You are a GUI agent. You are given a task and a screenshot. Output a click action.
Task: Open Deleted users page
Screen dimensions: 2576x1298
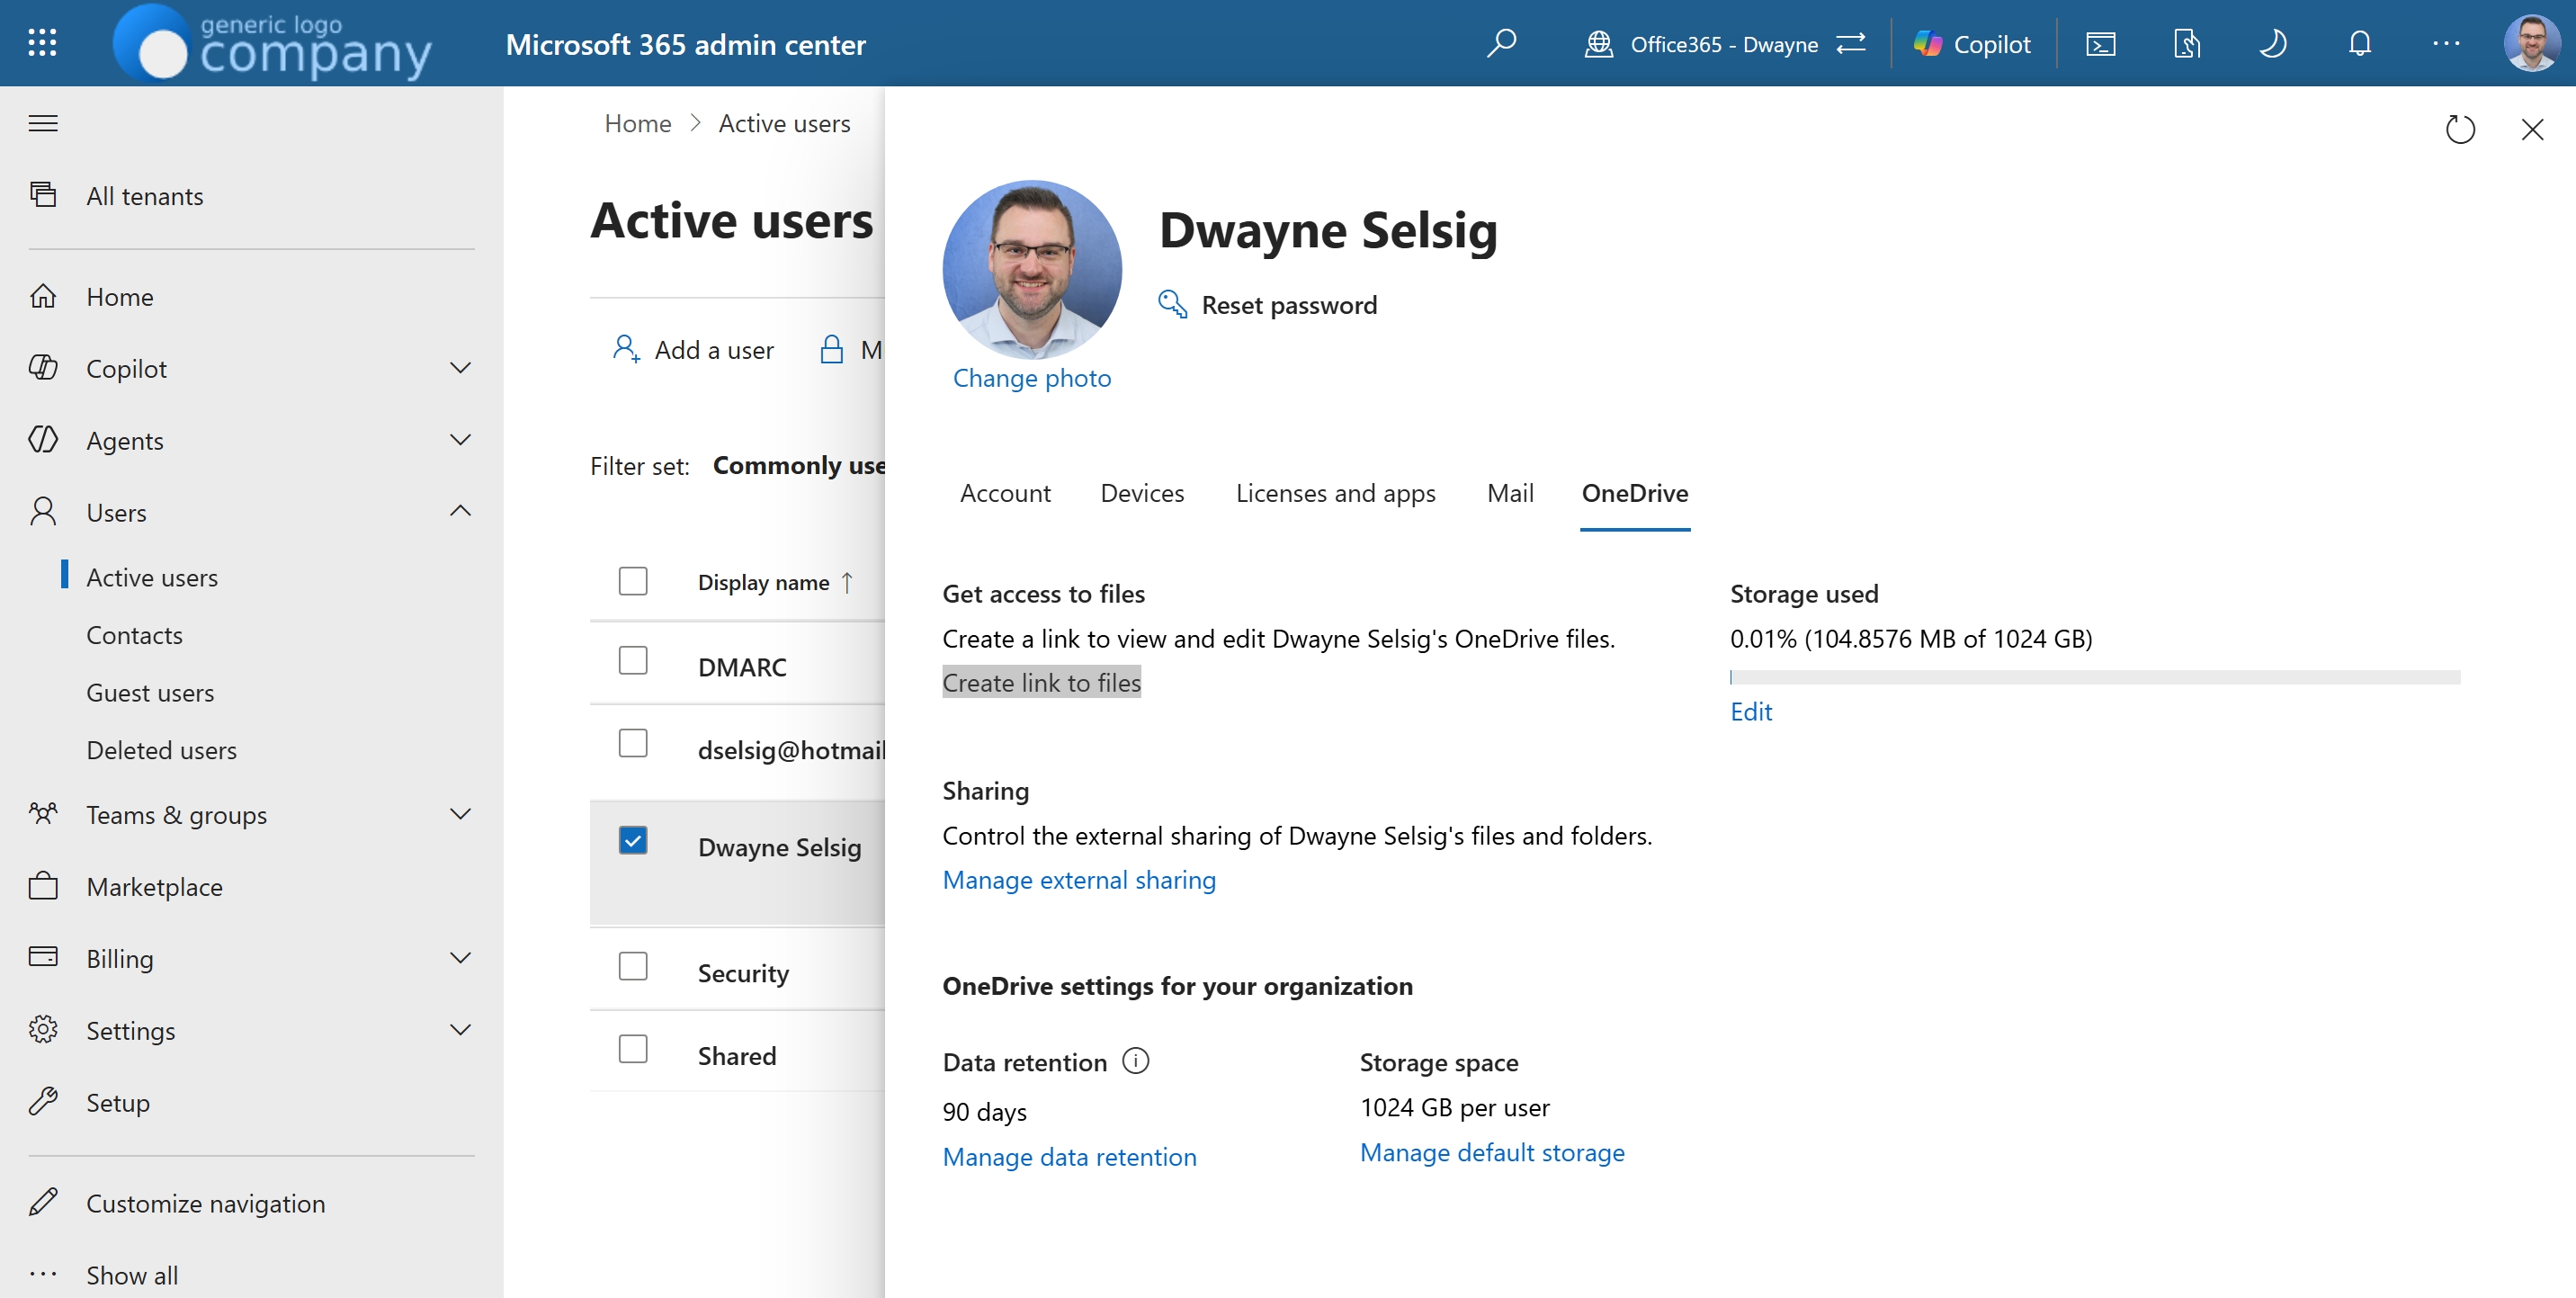[161, 750]
